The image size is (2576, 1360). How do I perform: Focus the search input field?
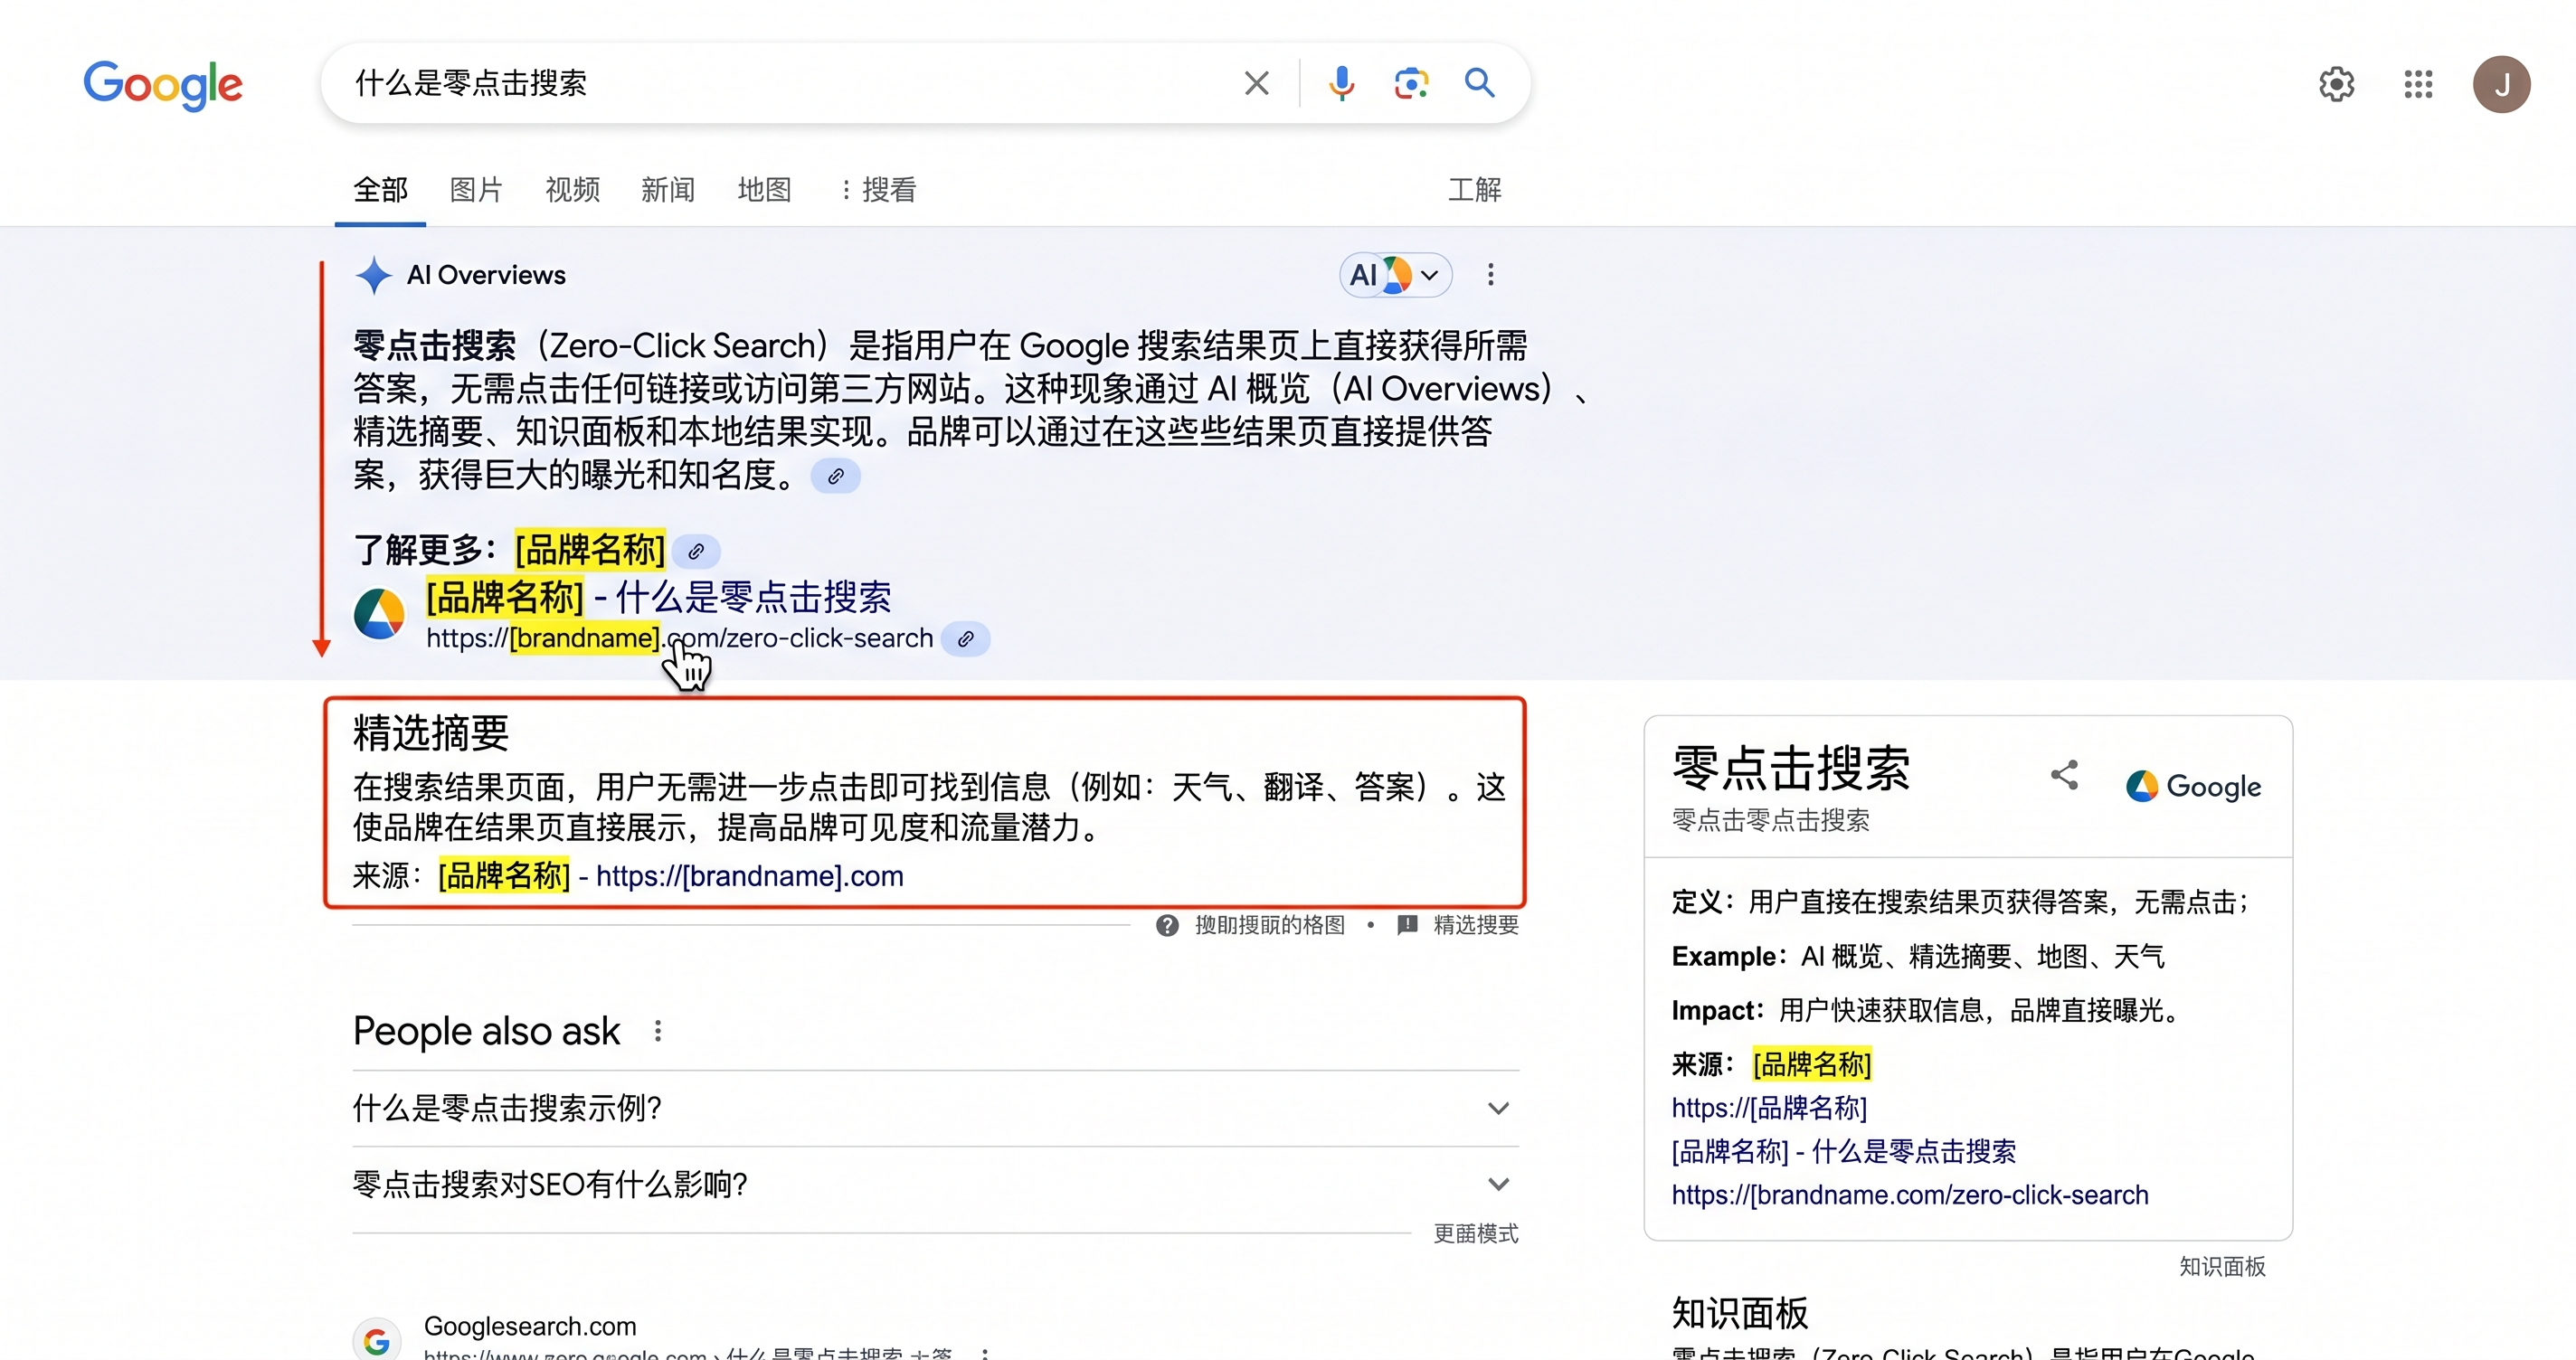click(x=780, y=83)
